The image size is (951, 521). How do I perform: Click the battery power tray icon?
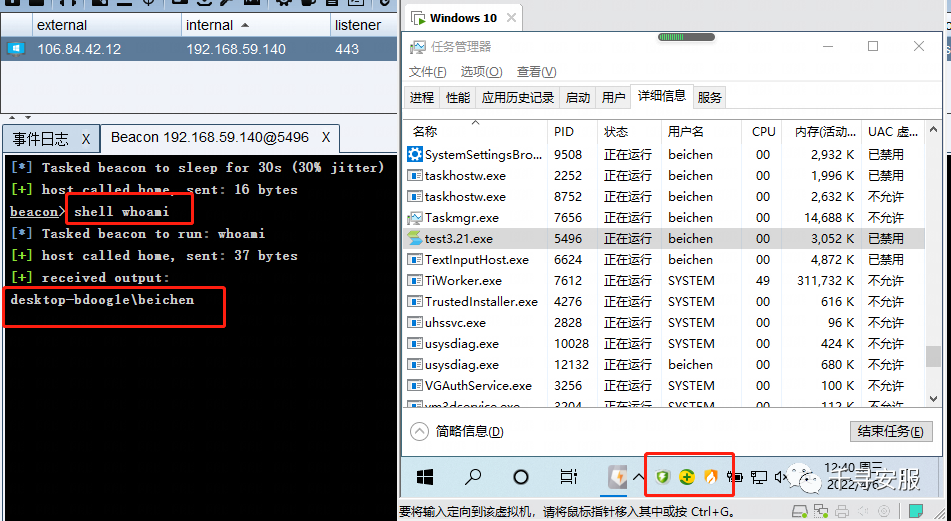pos(736,477)
